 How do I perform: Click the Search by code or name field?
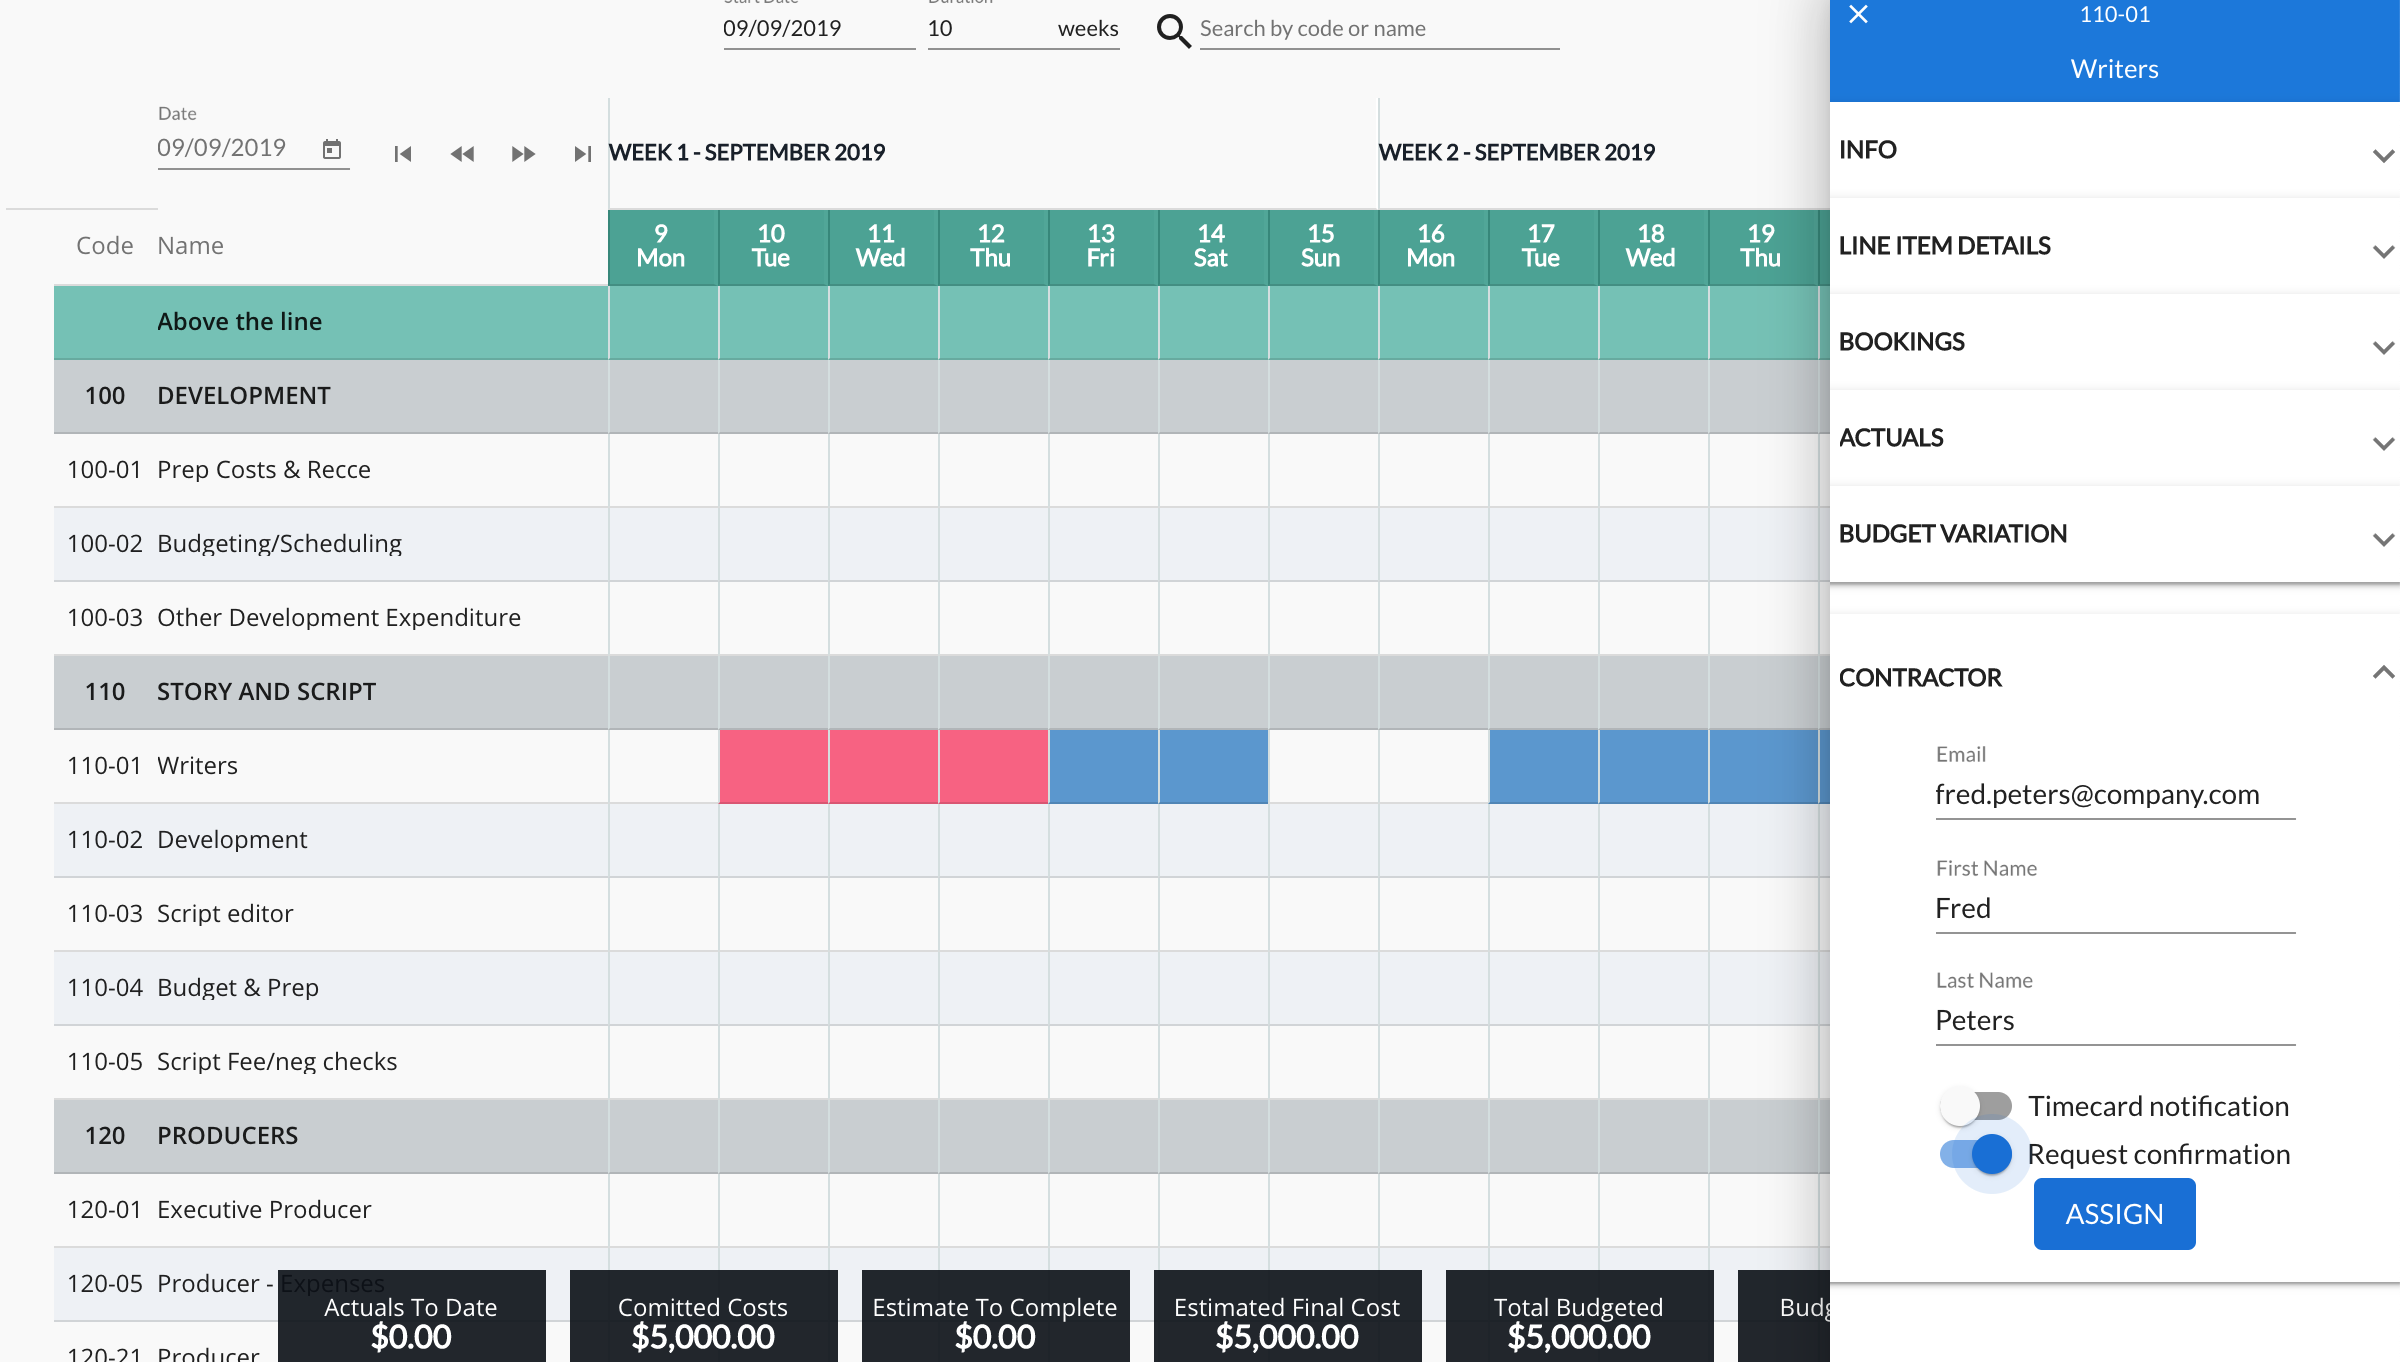point(1378,29)
